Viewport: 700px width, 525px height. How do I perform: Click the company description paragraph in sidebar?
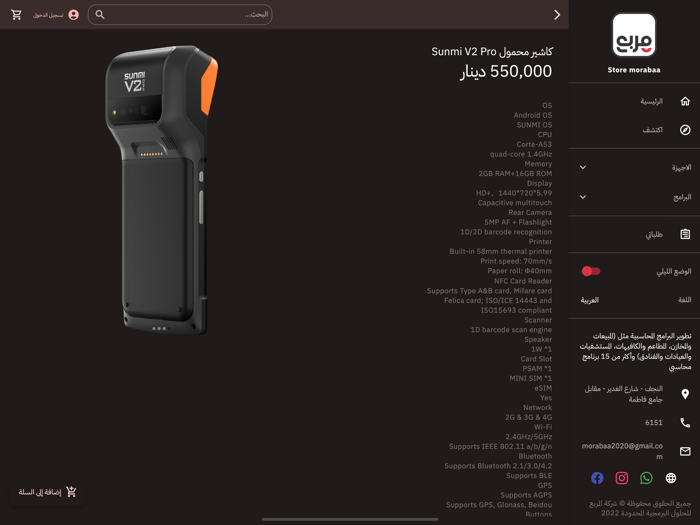point(635,351)
